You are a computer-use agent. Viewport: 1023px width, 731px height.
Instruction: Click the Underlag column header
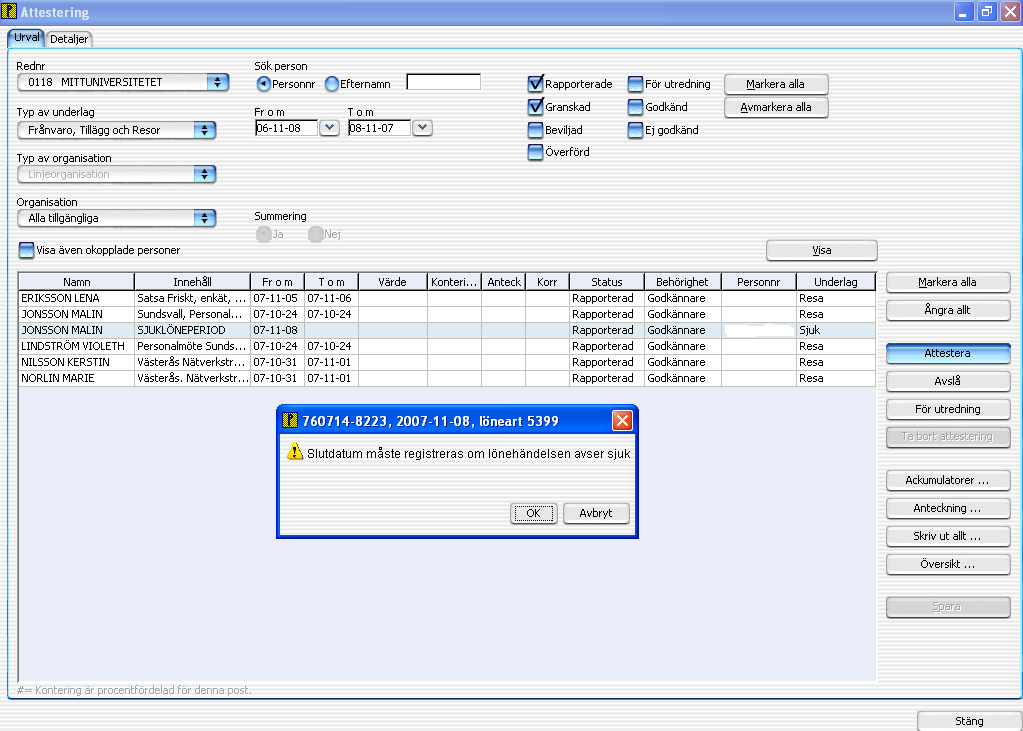[836, 282]
